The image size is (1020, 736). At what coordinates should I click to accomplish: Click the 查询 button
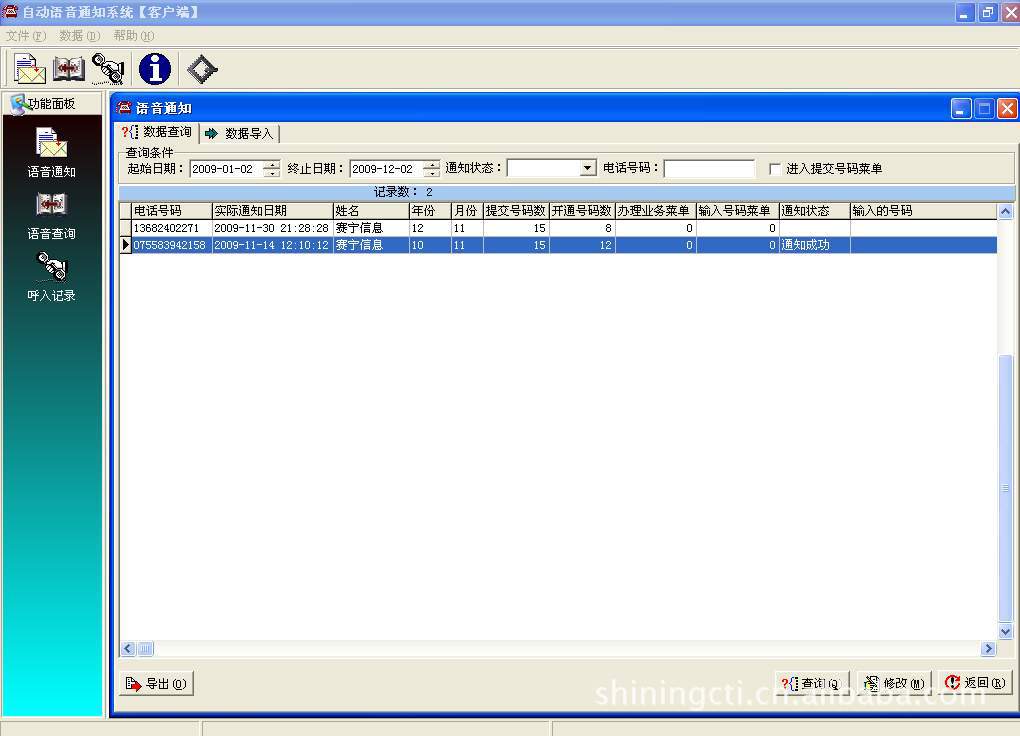click(812, 683)
